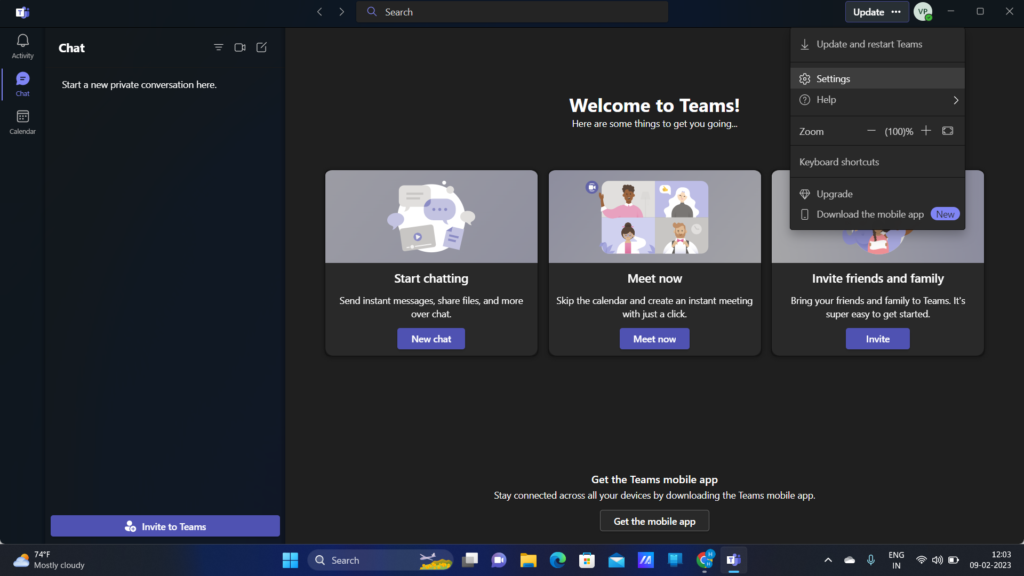1024x576 pixels.
Task: Click the diamond Upgrade icon
Action: (x=805, y=194)
